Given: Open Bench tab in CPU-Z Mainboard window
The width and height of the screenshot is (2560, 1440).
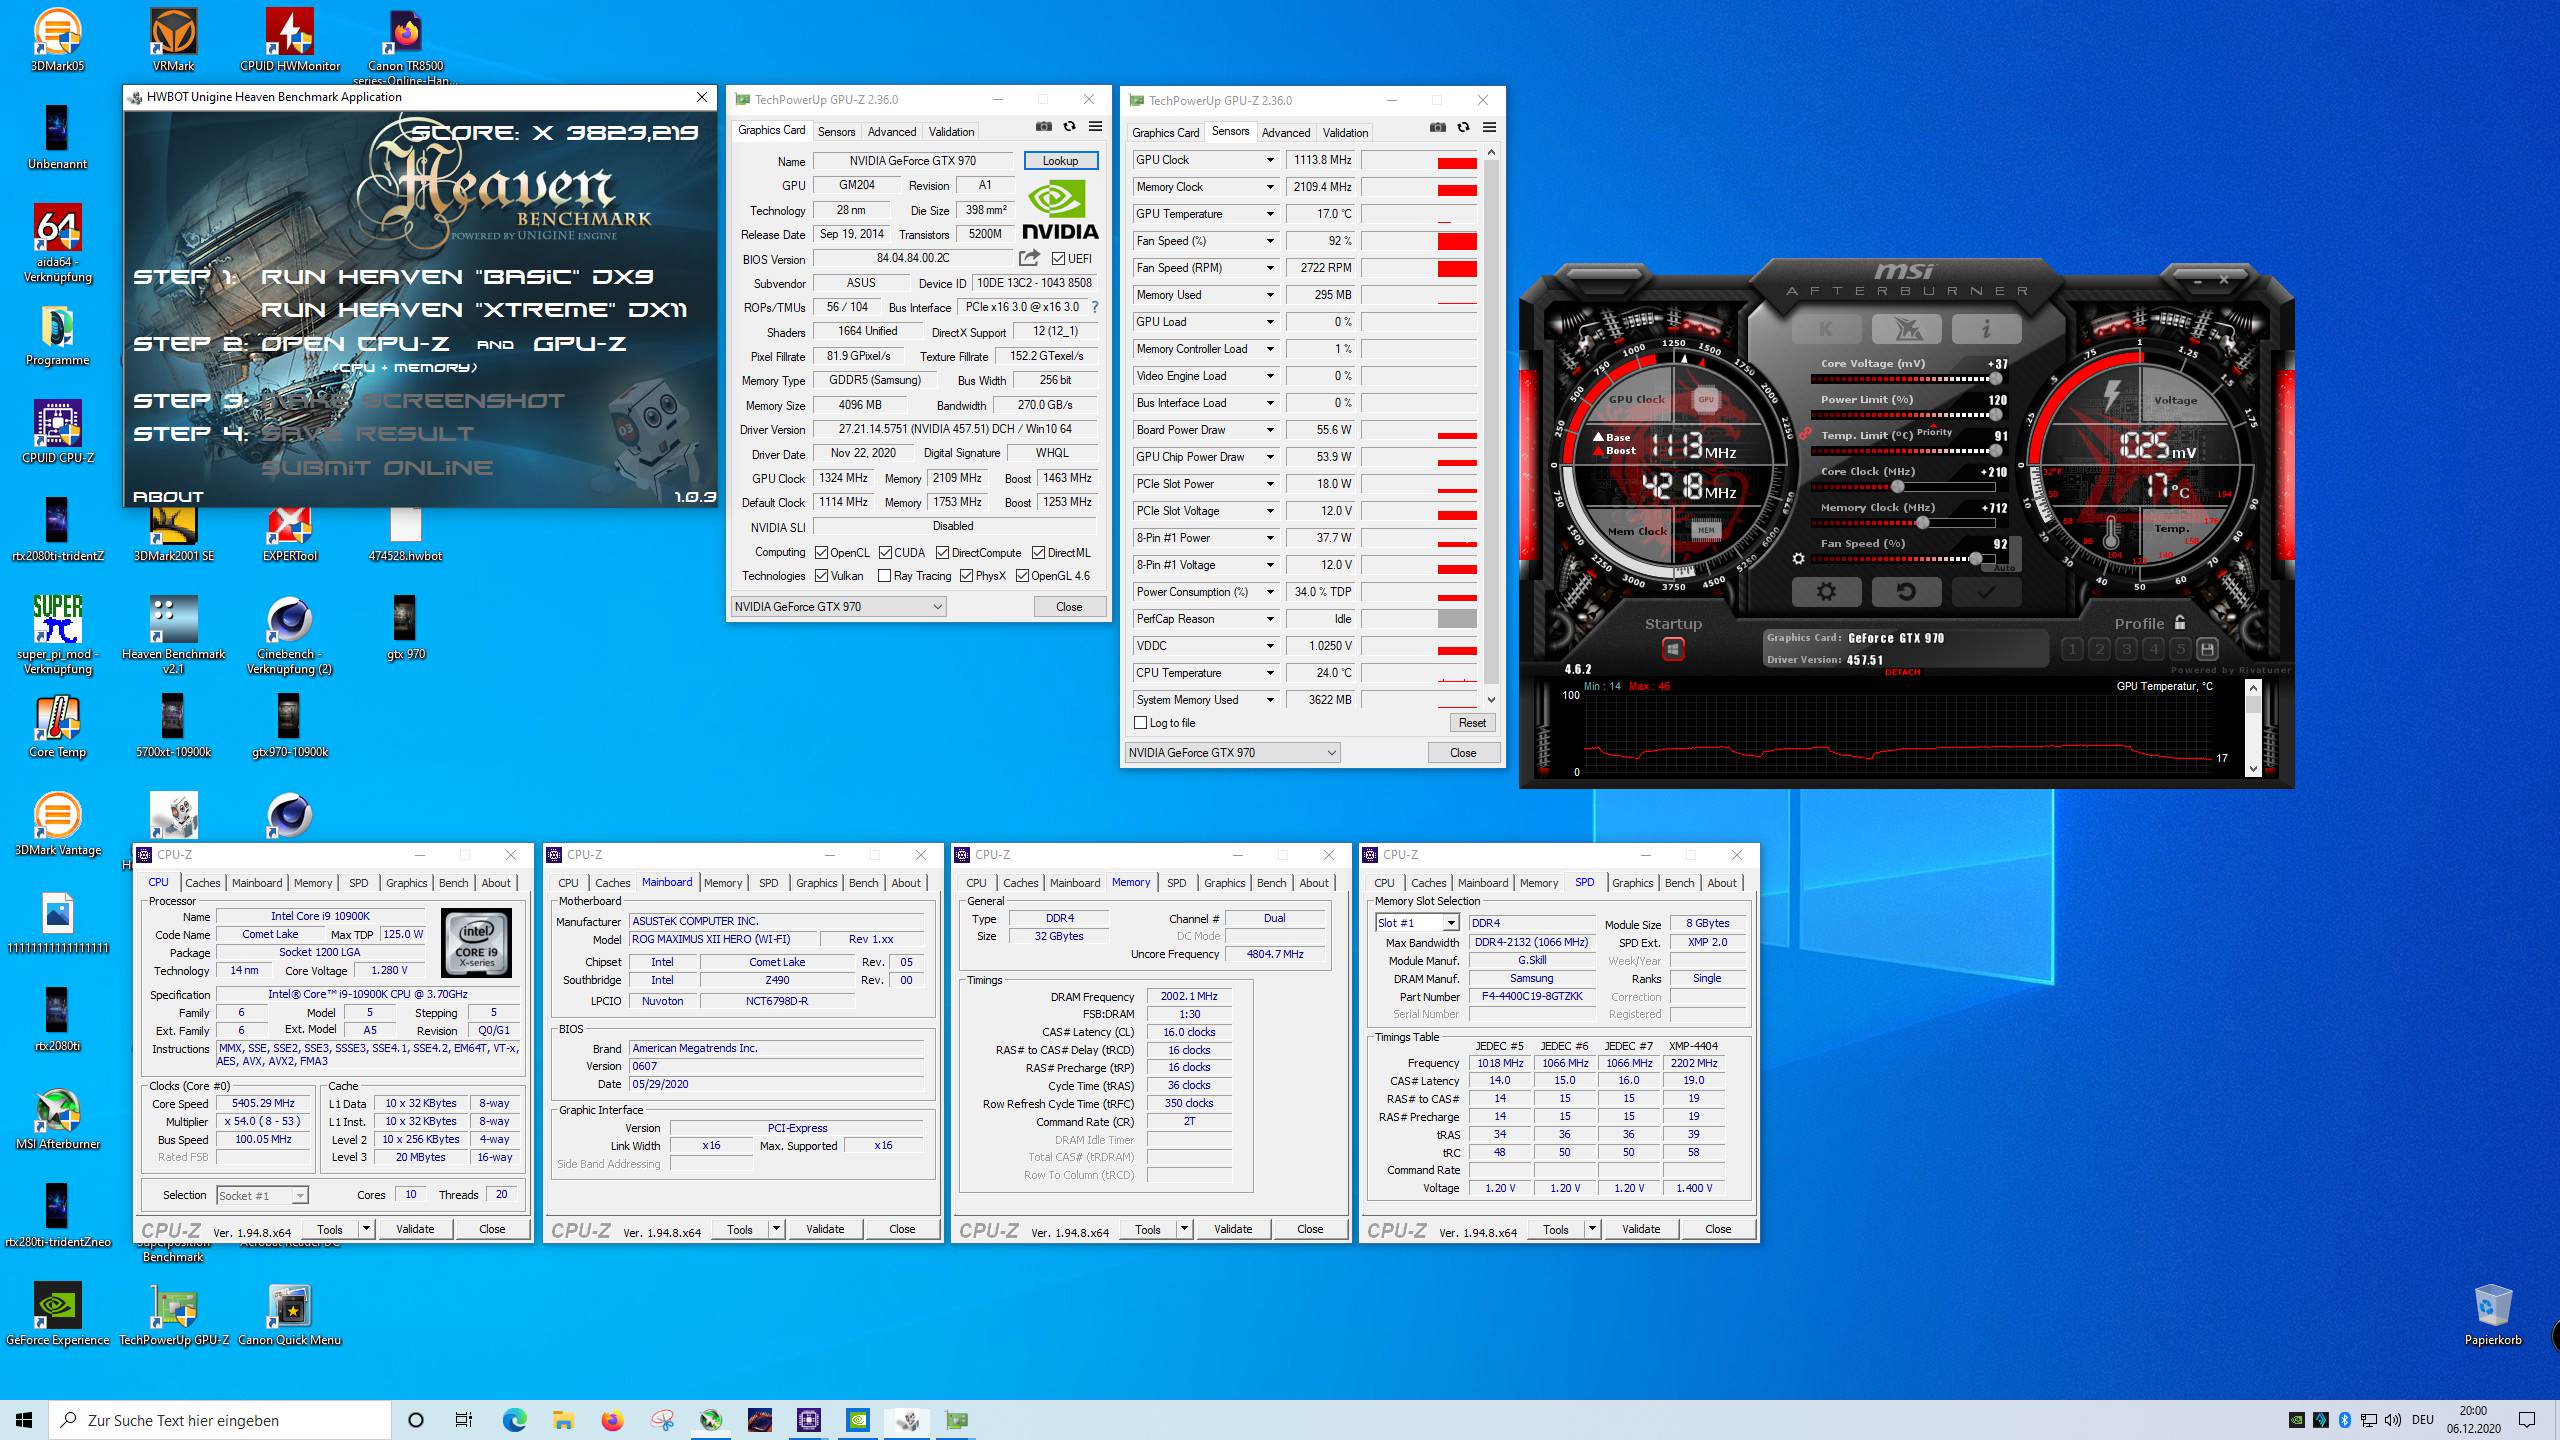Looking at the screenshot, I should click(863, 883).
